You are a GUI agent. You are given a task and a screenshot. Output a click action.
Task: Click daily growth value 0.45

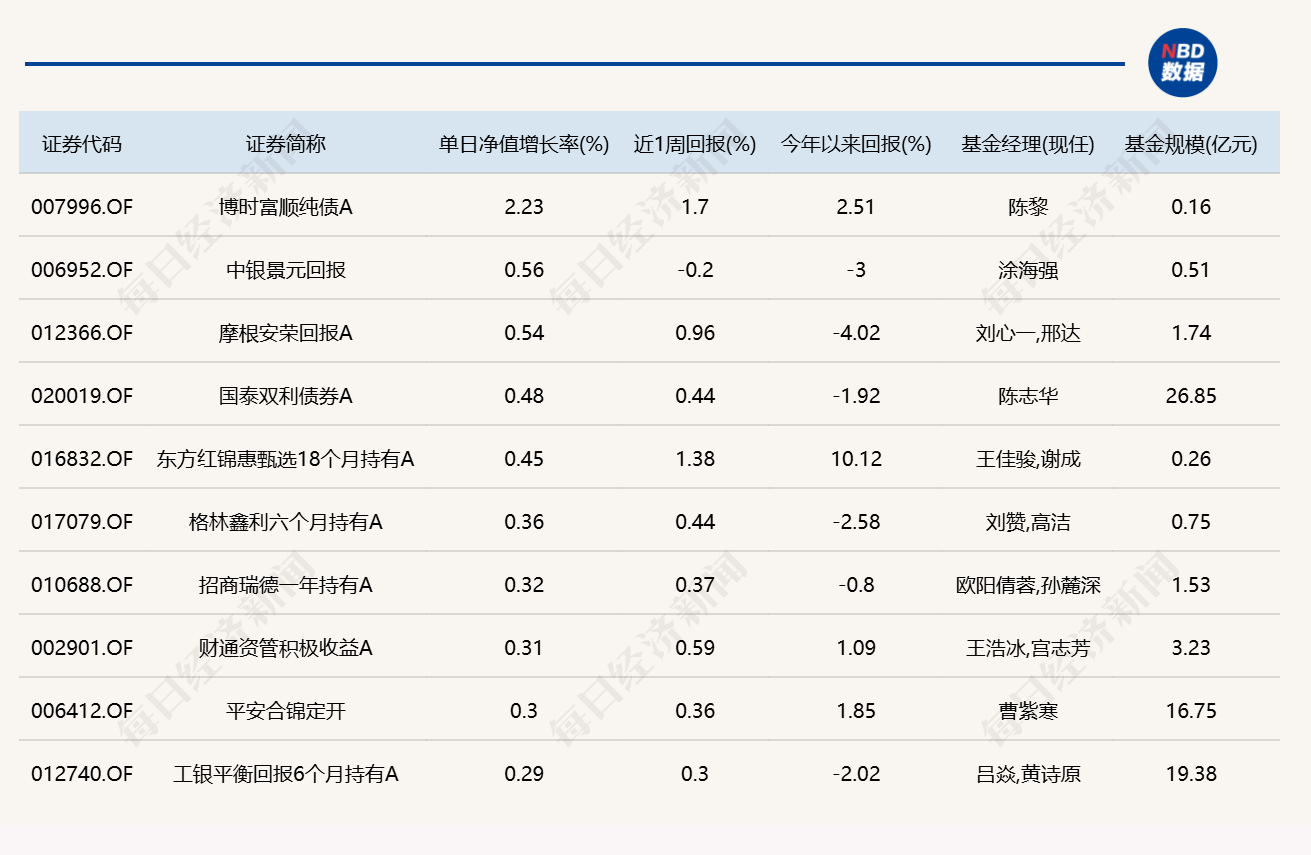pyautogui.click(x=524, y=459)
